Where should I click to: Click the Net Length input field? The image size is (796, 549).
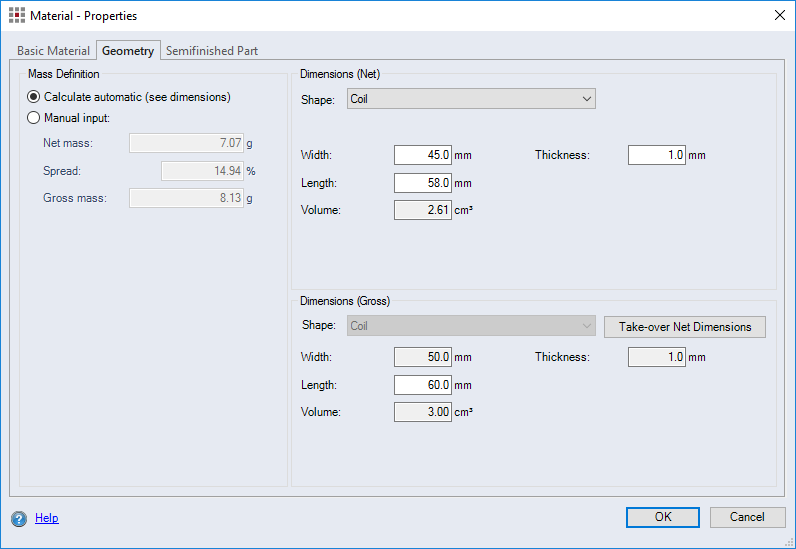423,183
